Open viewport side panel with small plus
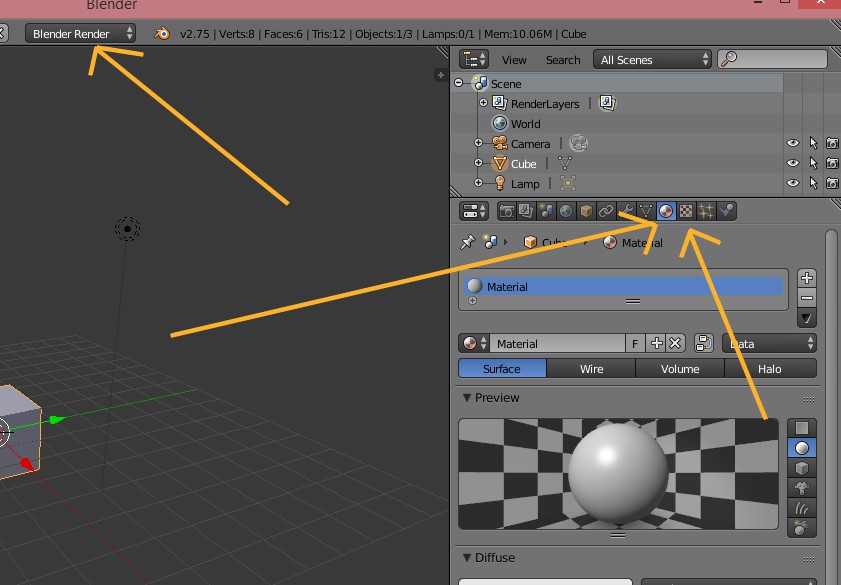 click(x=440, y=75)
